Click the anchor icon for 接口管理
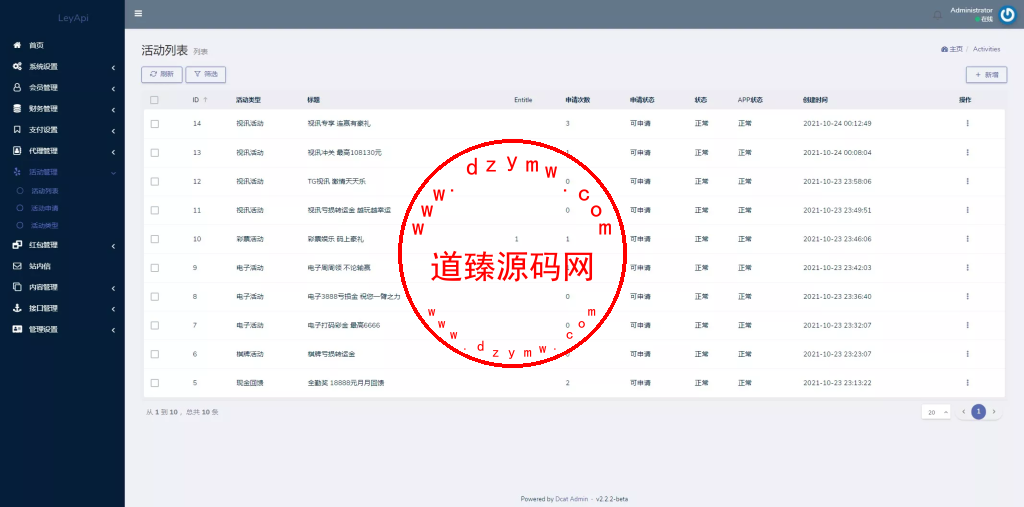Screen dimensions: 1024x507 (x=18, y=308)
